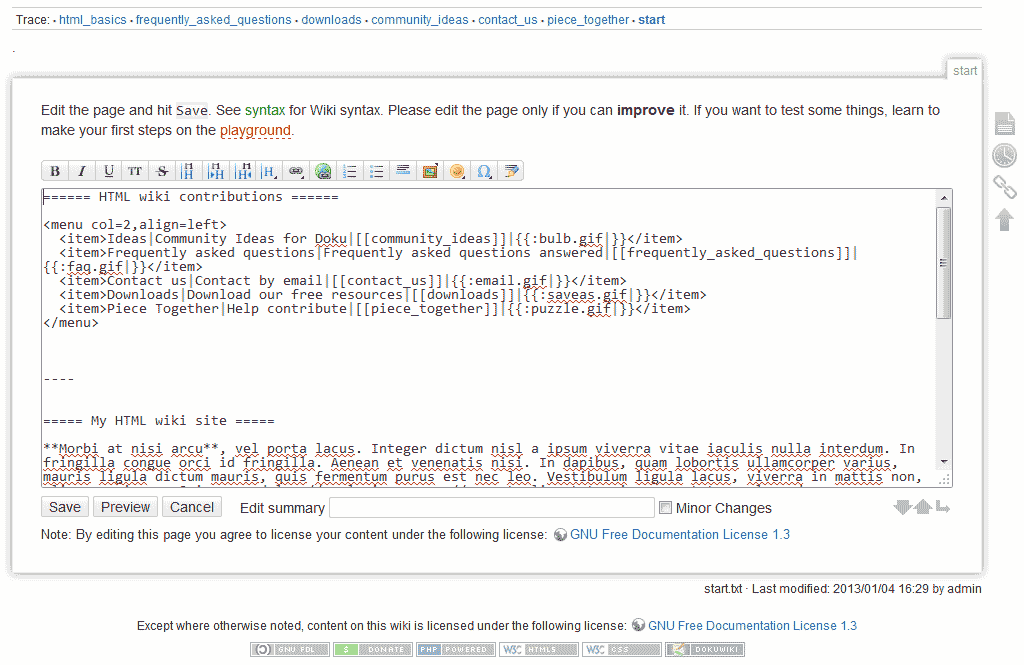The width and height of the screenshot is (1024, 665).
Task: Click the Edit summary input field
Action: click(491, 508)
